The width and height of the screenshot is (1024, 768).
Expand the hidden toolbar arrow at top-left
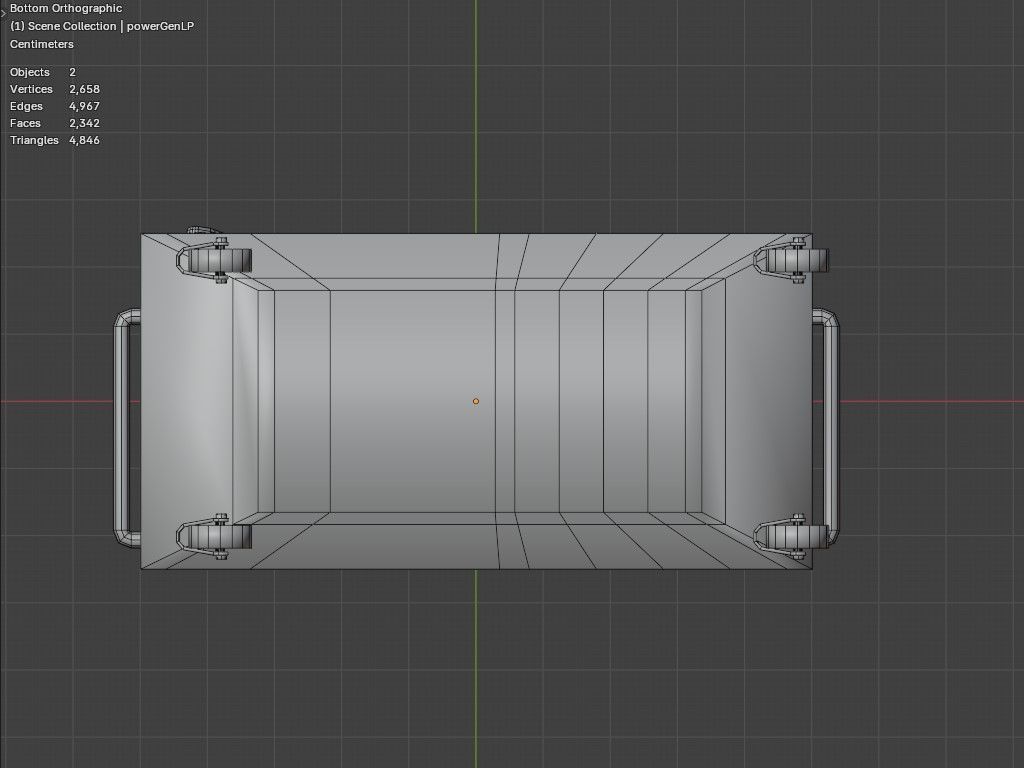(x=3, y=12)
